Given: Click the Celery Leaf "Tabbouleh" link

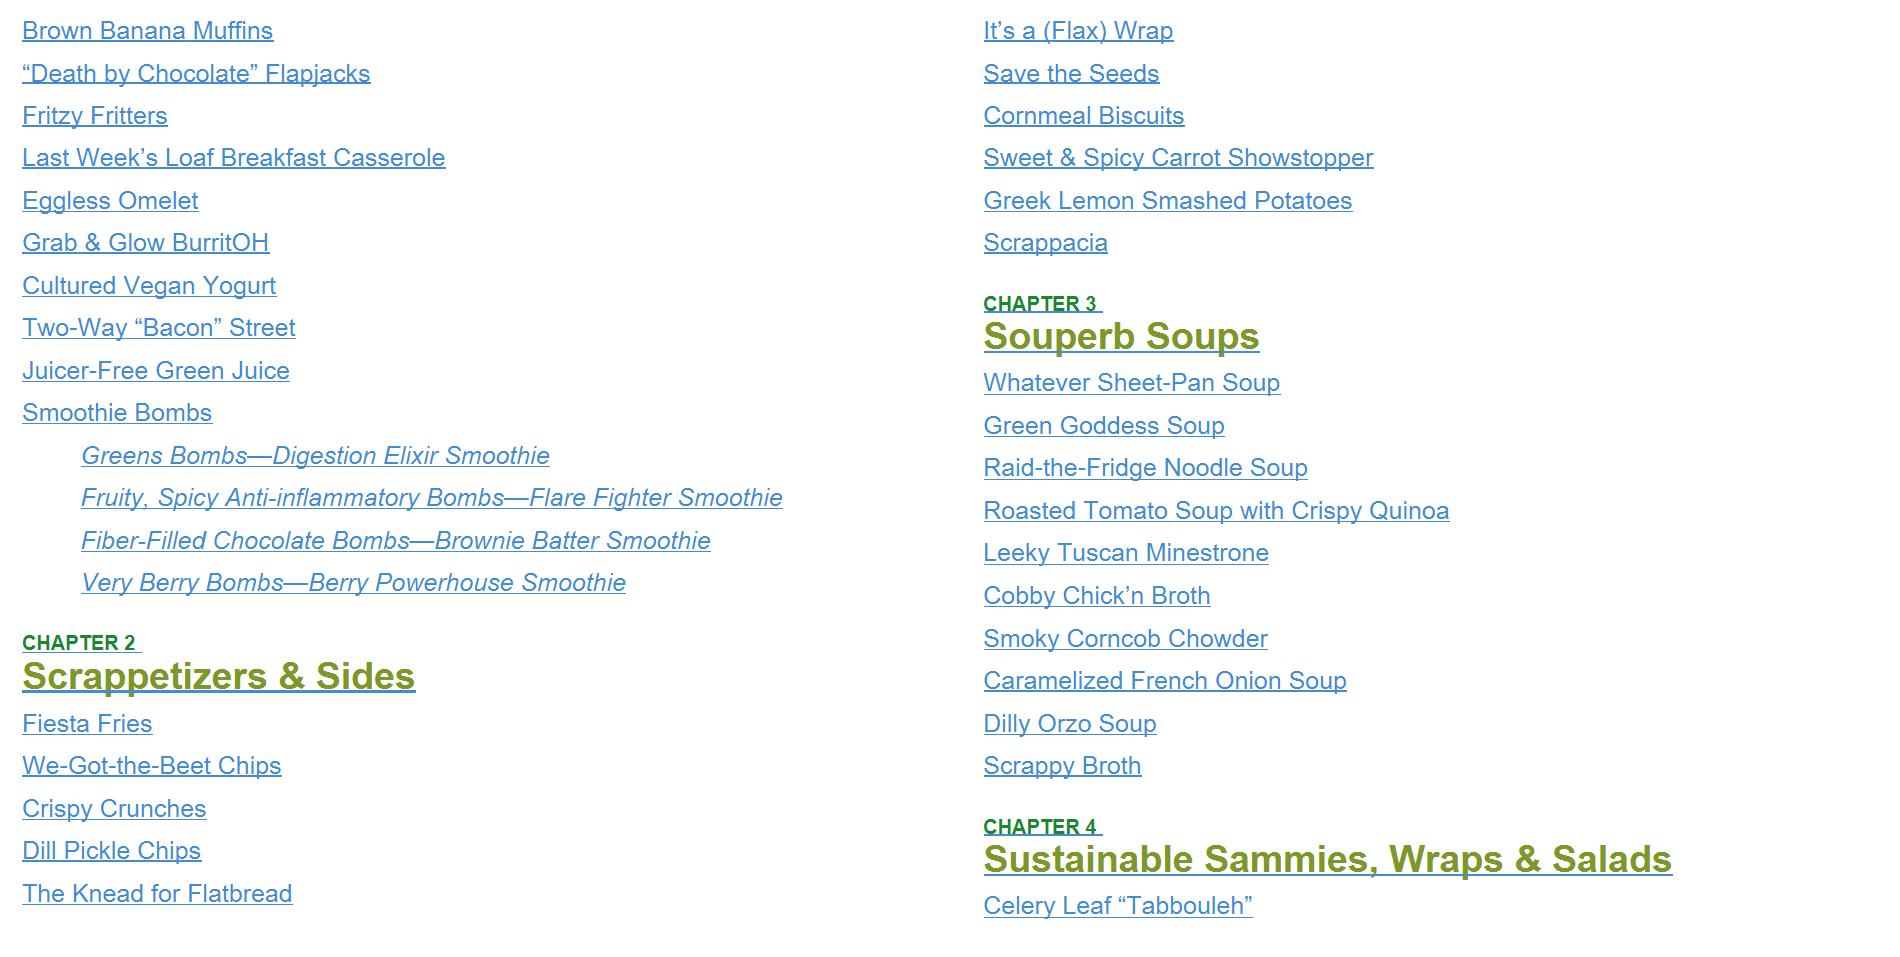Looking at the screenshot, I should point(1118,906).
